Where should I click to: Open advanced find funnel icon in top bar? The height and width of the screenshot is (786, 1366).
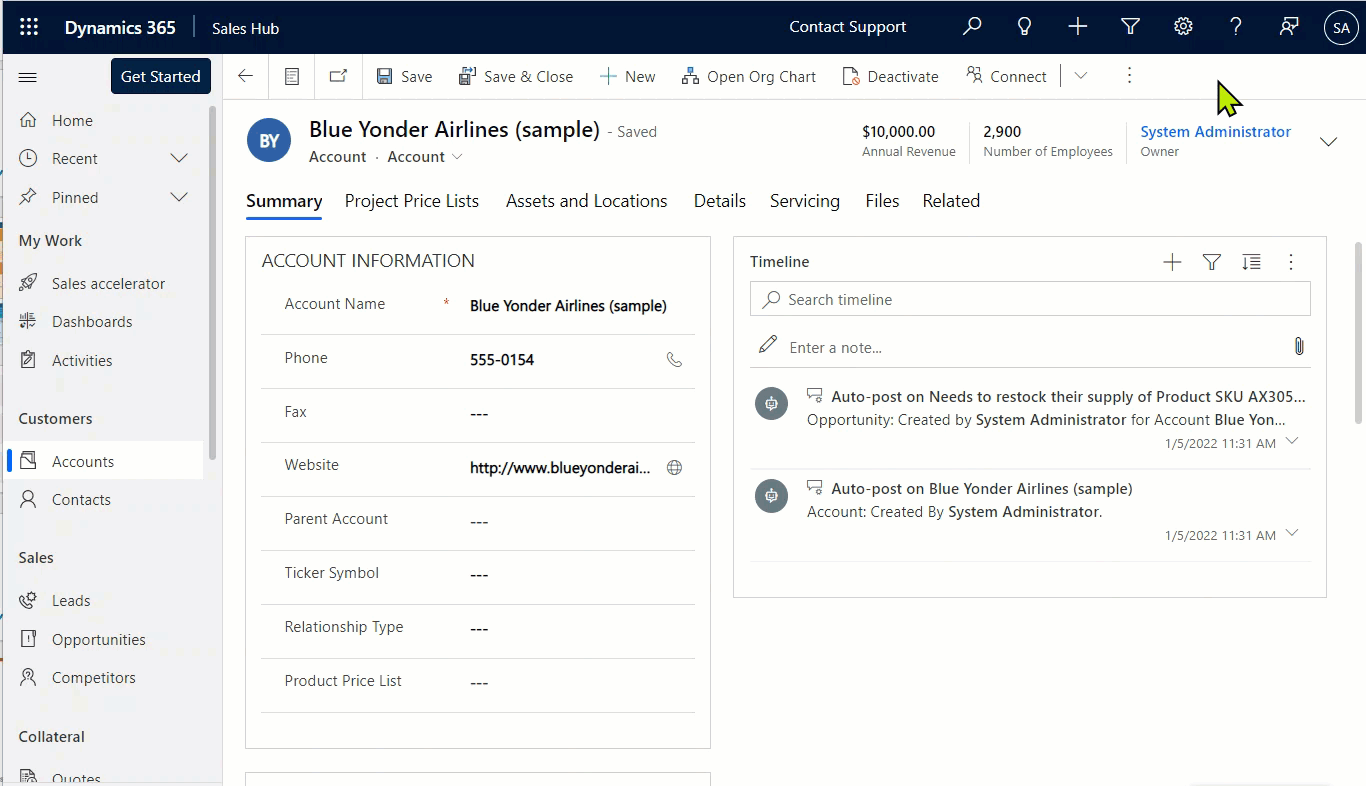(x=1130, y=27)
